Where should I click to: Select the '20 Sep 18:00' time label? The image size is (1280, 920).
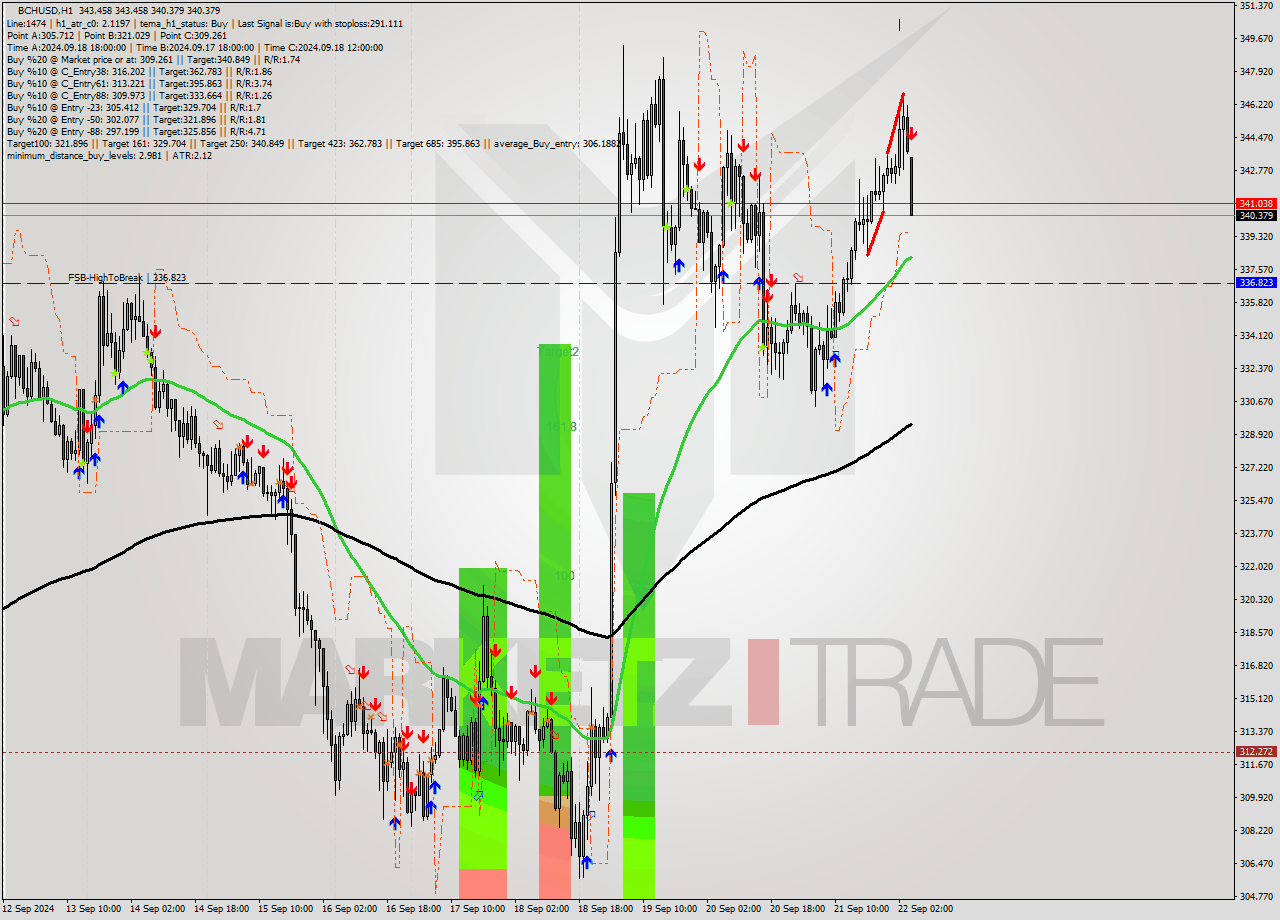pos(797,909)
